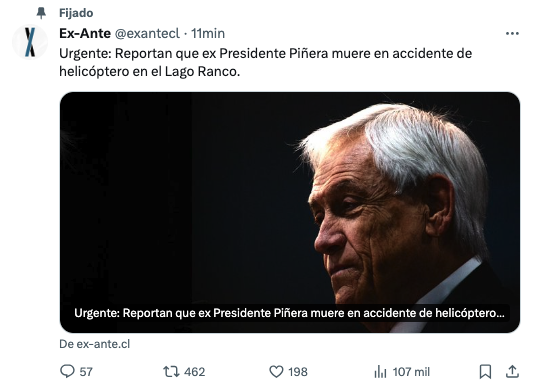
Task: Click the 198 likes count
Action: (x=298, y=372)
